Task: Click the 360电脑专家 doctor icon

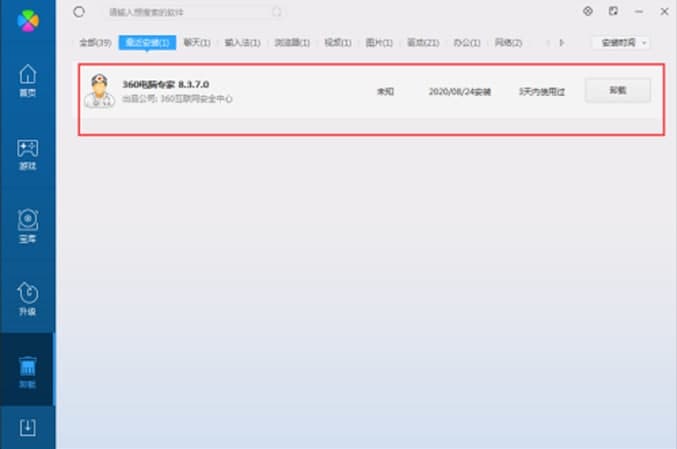Action: [x=100, y=91]
